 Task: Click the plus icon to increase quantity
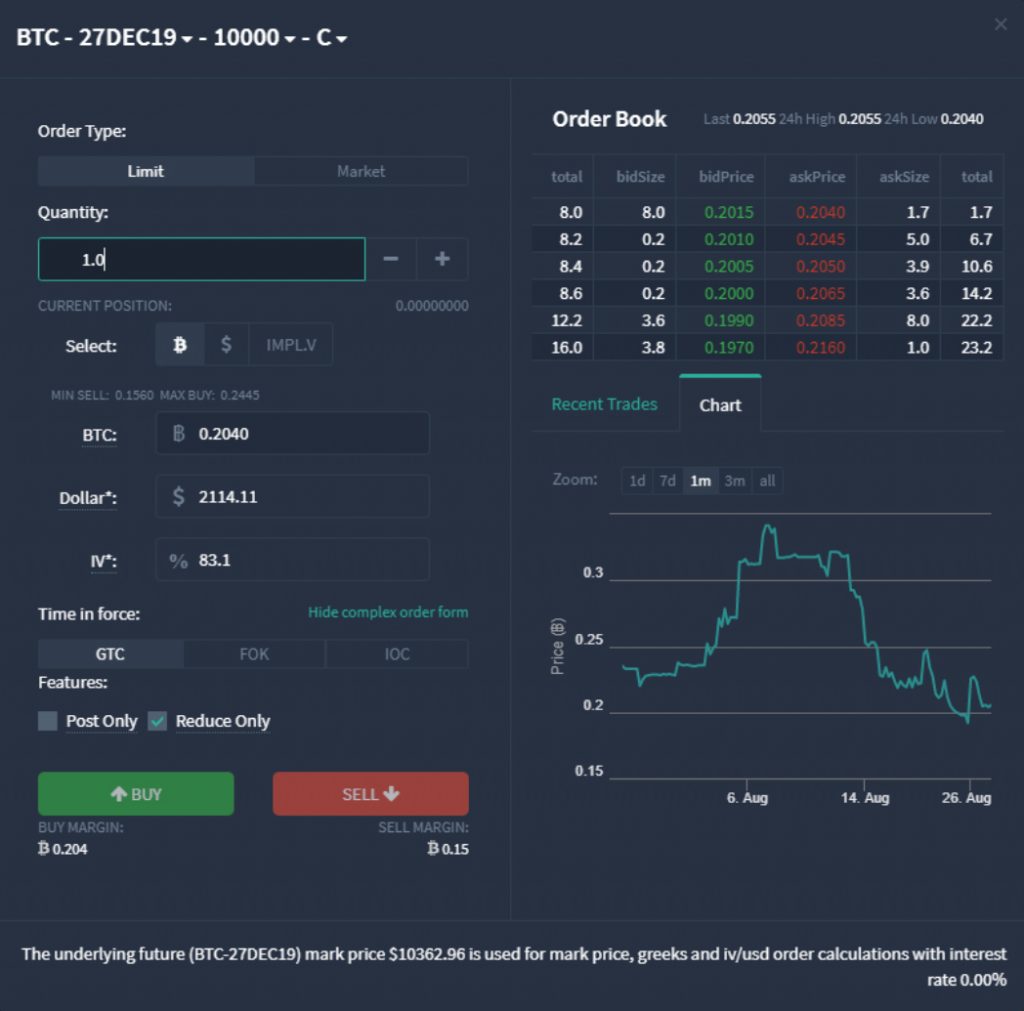point(441,258)
